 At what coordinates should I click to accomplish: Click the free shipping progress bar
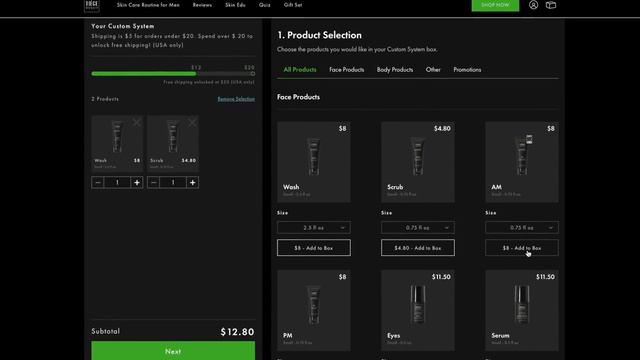[173, 74]
